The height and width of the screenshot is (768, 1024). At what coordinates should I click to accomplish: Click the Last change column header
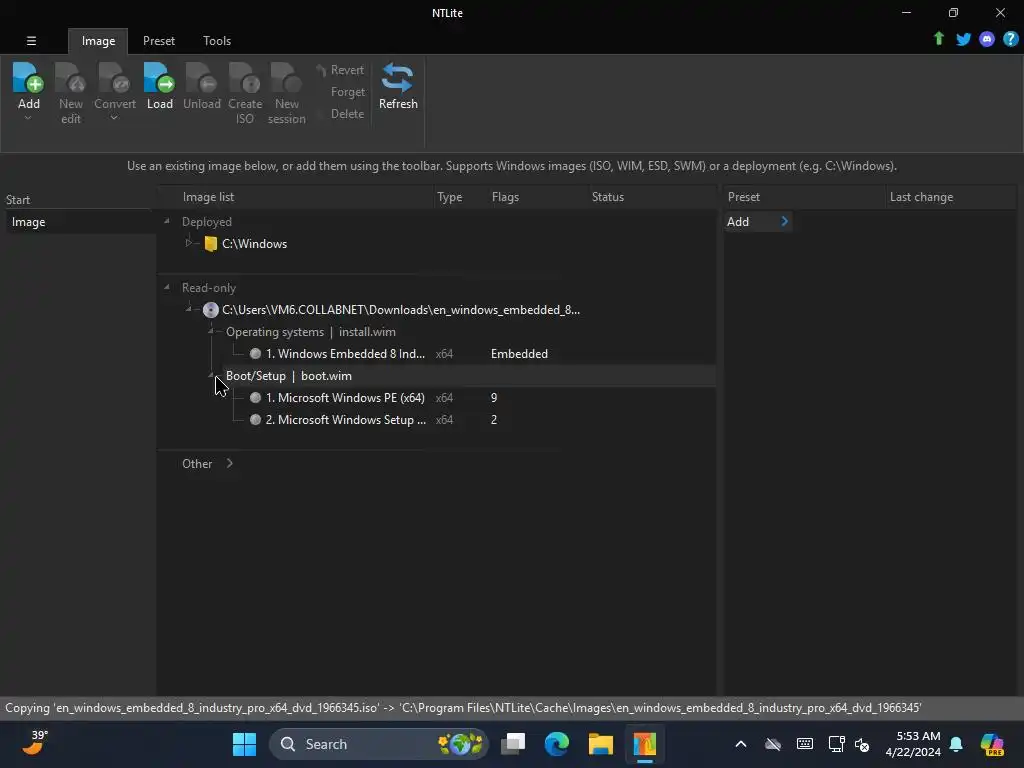pos(951,197)
